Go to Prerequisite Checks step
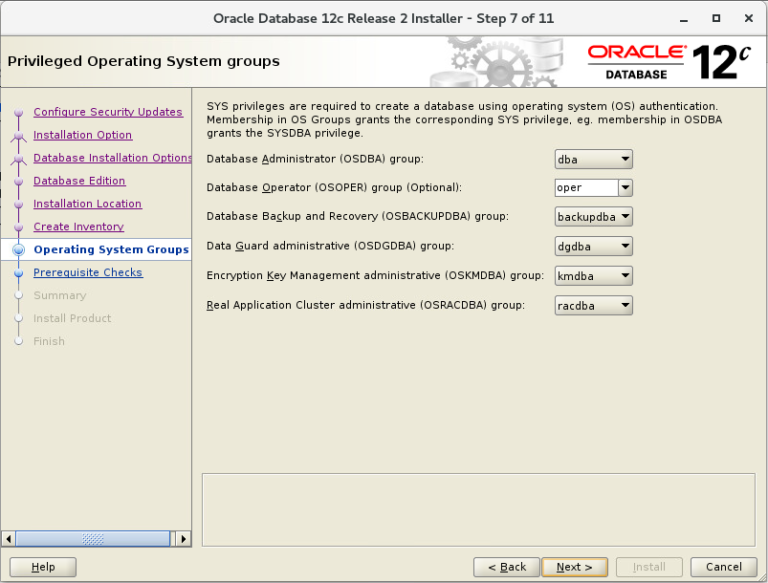768x583 pixels. 88,272
